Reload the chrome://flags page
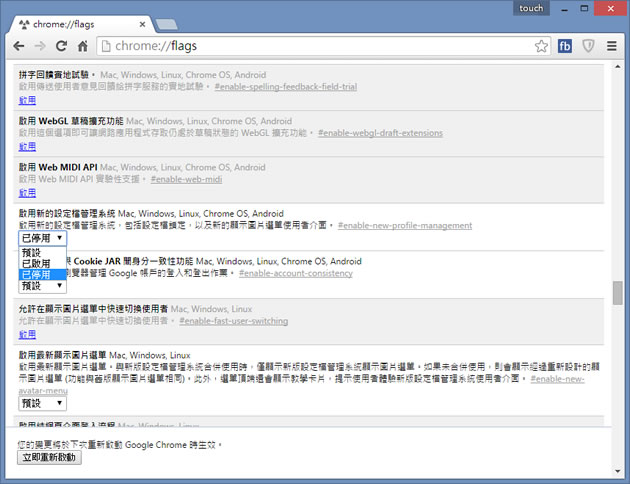 (x=62, y=46)
